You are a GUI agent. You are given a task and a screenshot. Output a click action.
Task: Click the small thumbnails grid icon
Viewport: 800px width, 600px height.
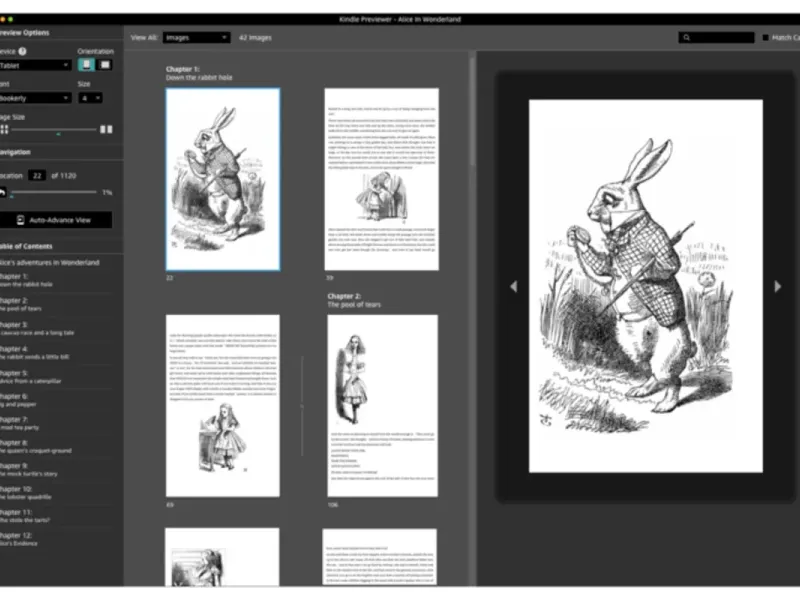click(5, 129)
